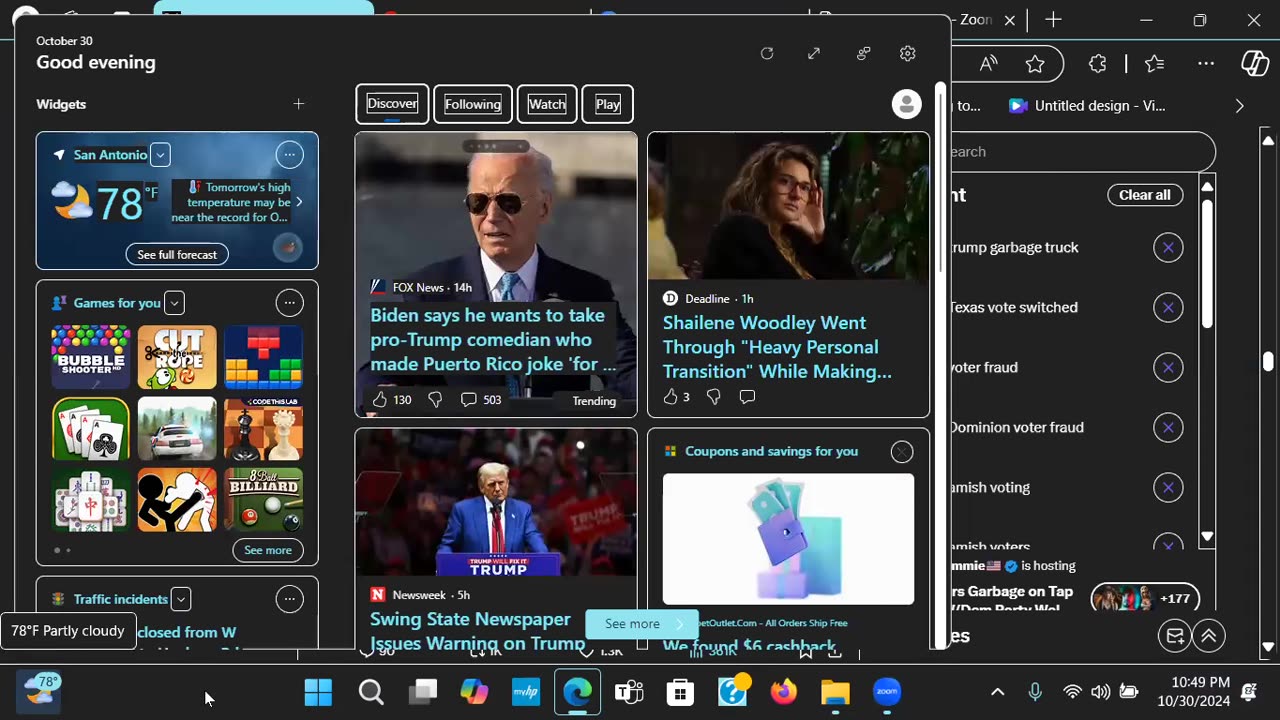Add a widget with plus icon
This screenshot has width=1280, height=720.
pos(298,104)
